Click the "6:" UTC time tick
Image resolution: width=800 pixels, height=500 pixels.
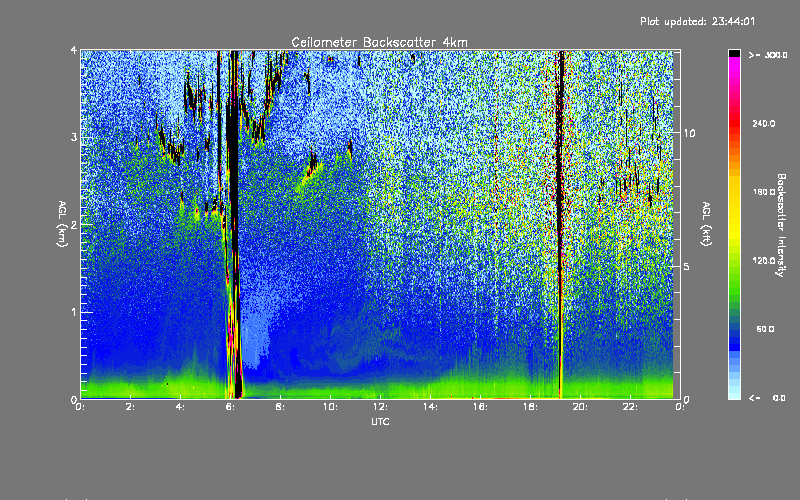(x=231, y=407)
